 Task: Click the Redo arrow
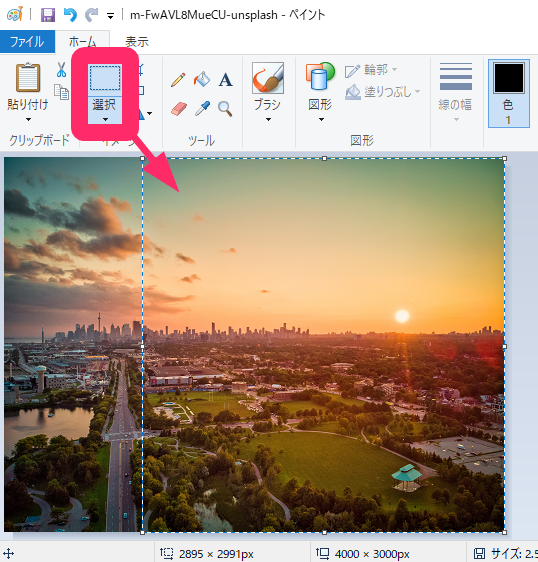click(91, 15)
